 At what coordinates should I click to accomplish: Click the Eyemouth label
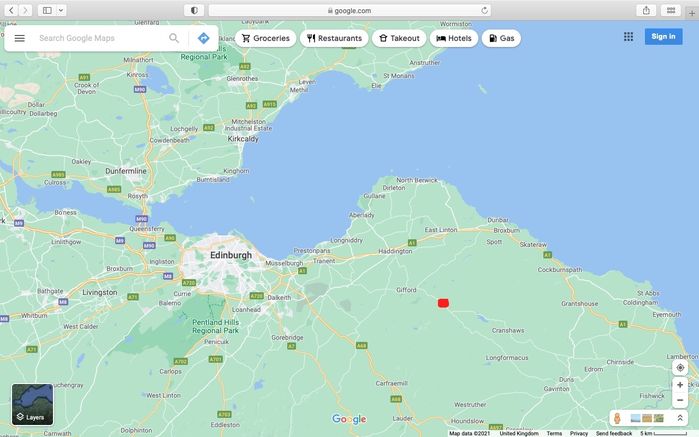pyautogui.click(x=666, y=314)
